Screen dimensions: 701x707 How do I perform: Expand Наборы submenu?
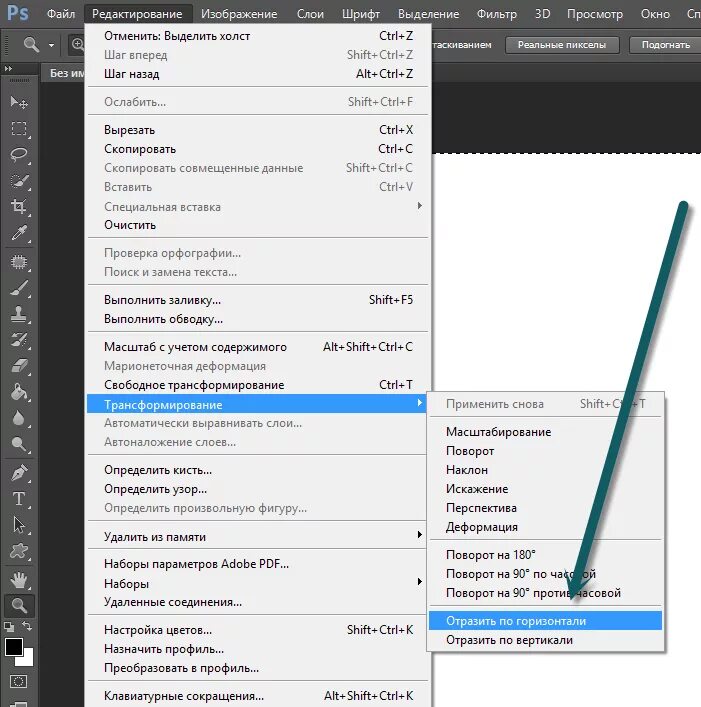tap(257, 583)
